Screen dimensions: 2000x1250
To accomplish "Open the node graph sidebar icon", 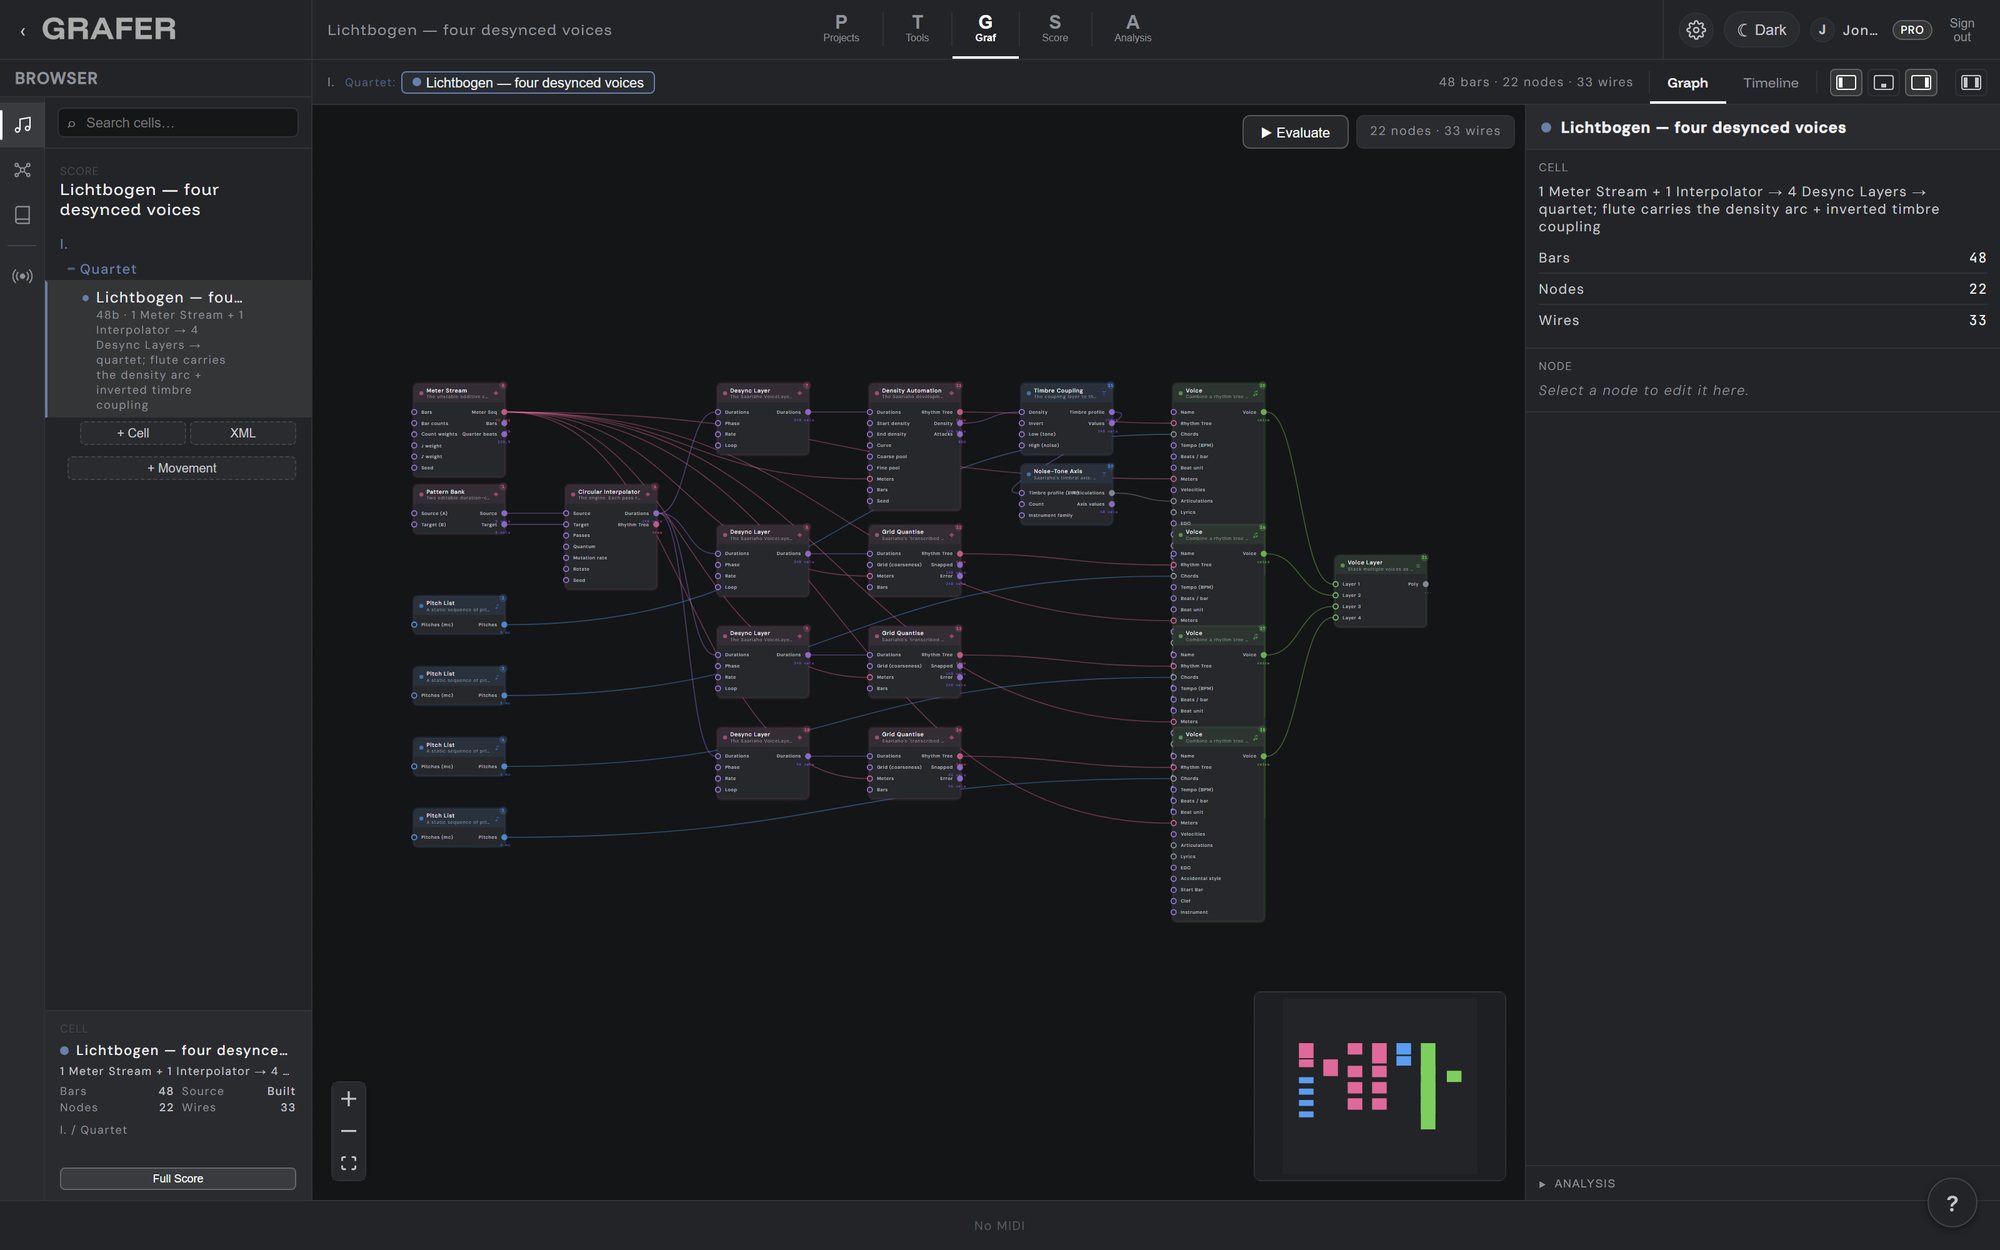I will click(22, 170).
